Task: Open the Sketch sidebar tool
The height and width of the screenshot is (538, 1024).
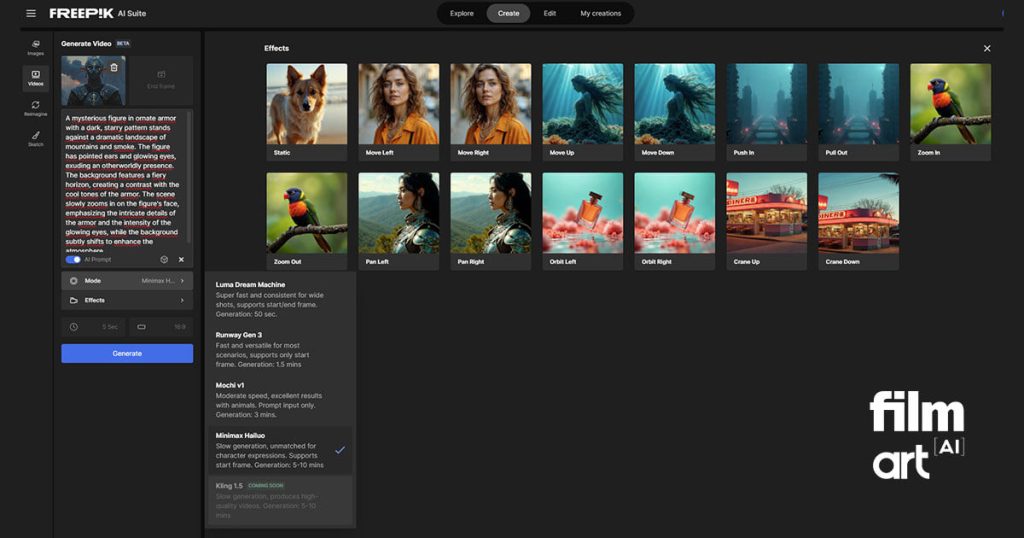Action: [x=36, y=139]
